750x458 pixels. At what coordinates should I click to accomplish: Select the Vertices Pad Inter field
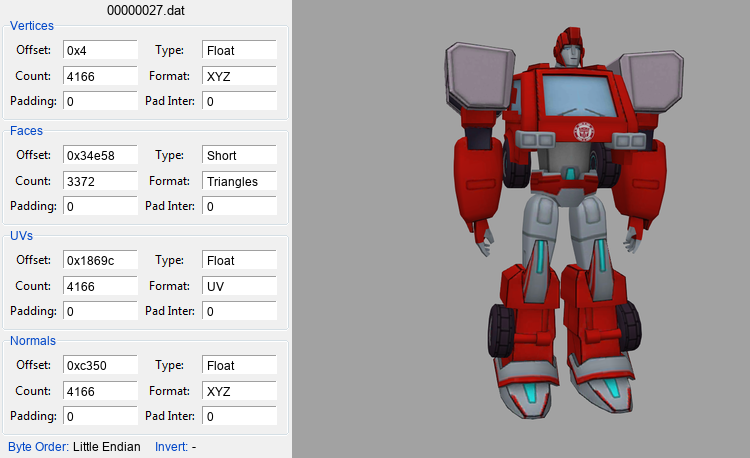click(239, 101)
